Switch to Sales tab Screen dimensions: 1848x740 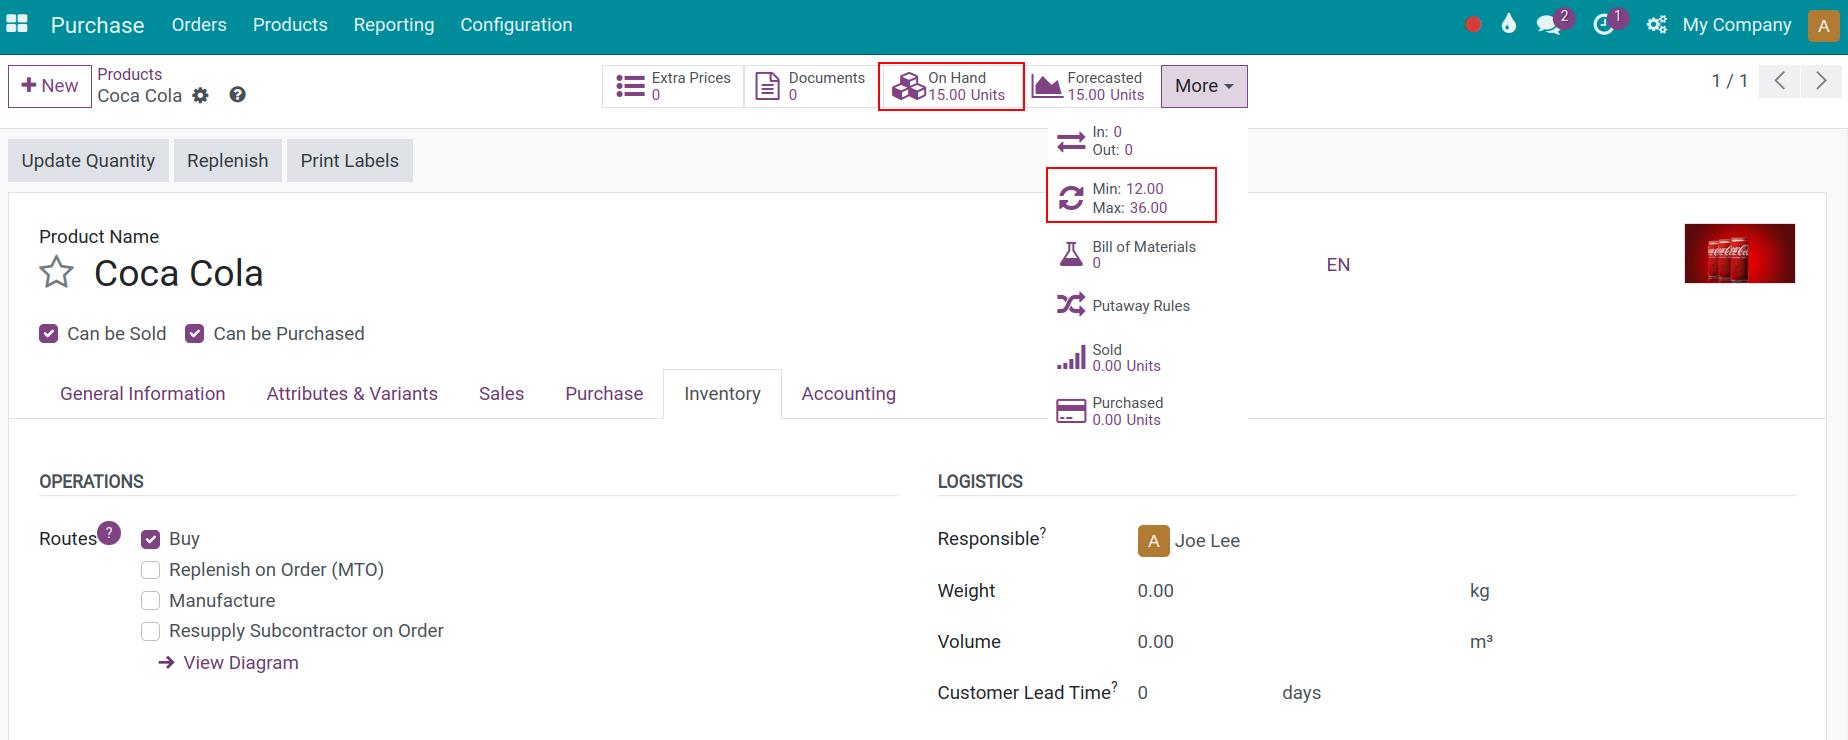click(x=501, y=394)
